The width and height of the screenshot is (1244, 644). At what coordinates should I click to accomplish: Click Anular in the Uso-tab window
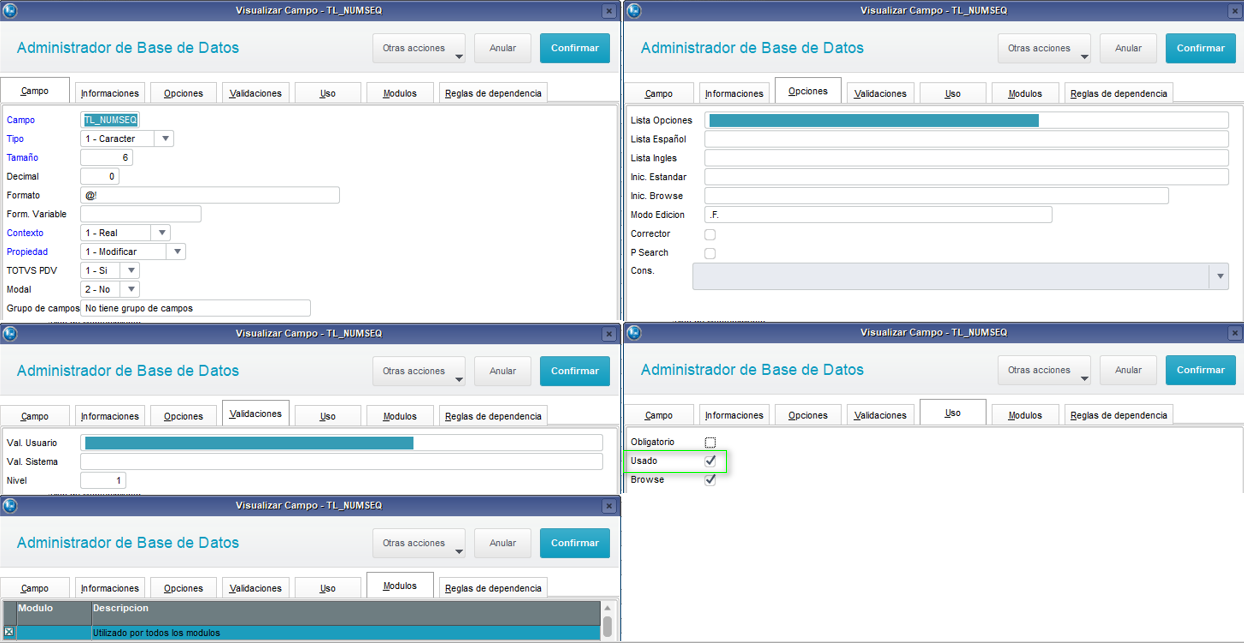click(x=1128, y=370)
